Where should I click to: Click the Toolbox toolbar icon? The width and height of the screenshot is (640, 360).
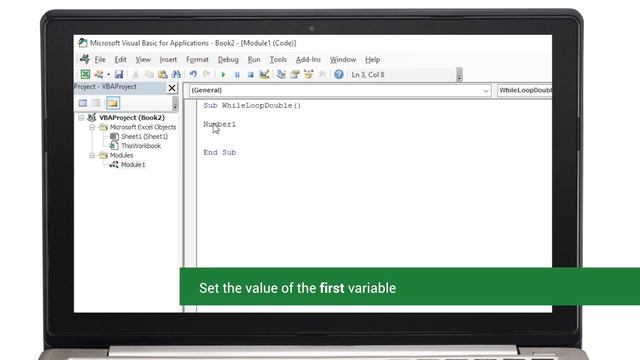click(x=322, y=74)
